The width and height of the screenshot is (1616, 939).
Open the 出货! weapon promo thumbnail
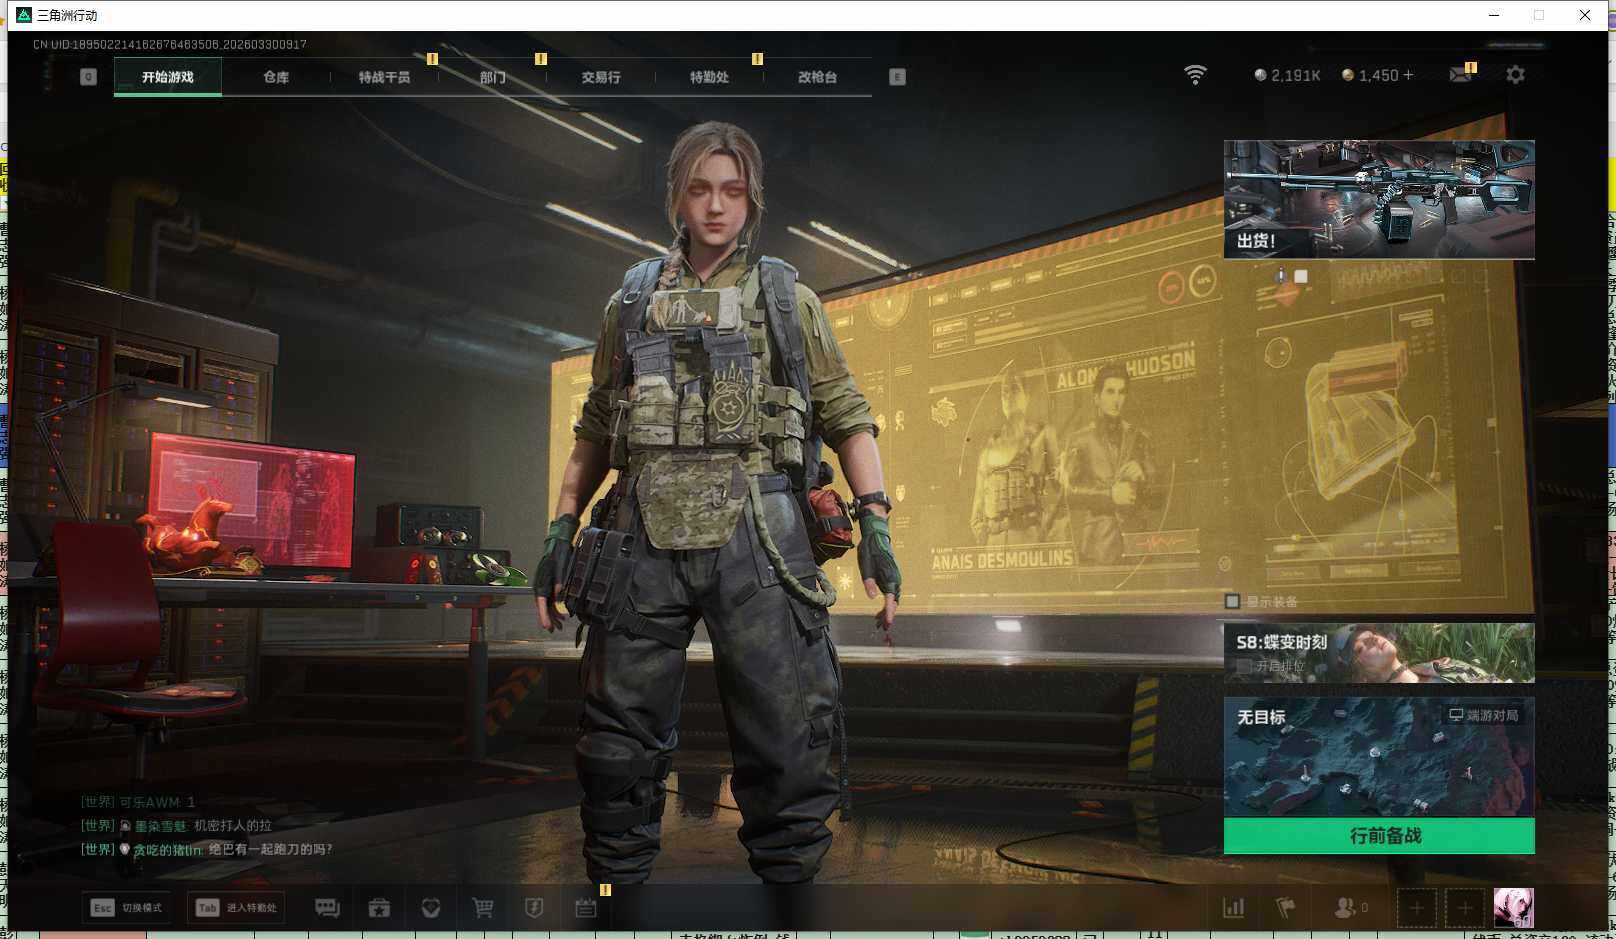1379,200
